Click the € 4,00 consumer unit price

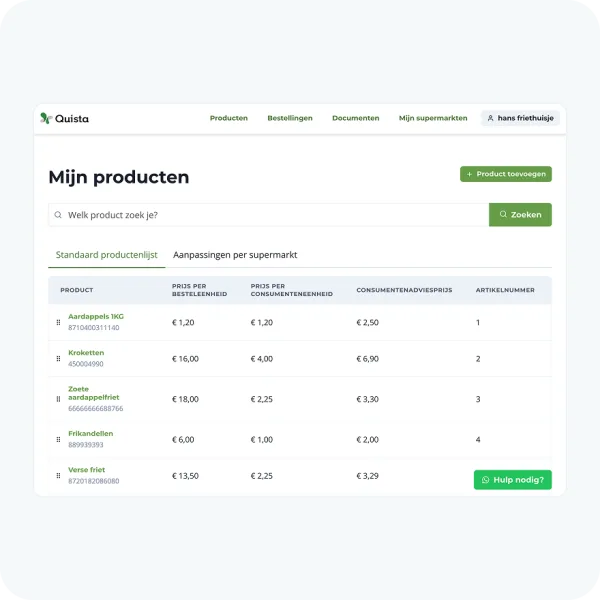pos(262,359)
